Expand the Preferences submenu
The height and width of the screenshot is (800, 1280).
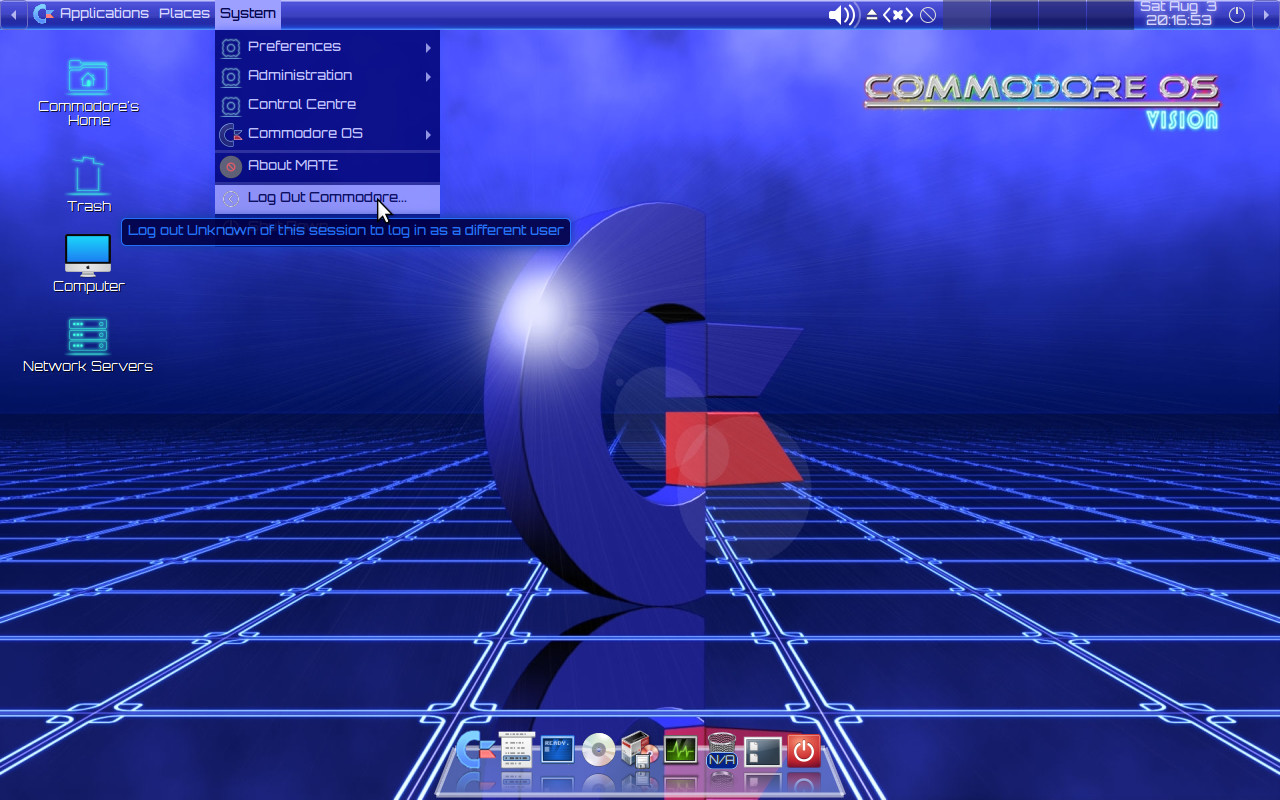294,46
